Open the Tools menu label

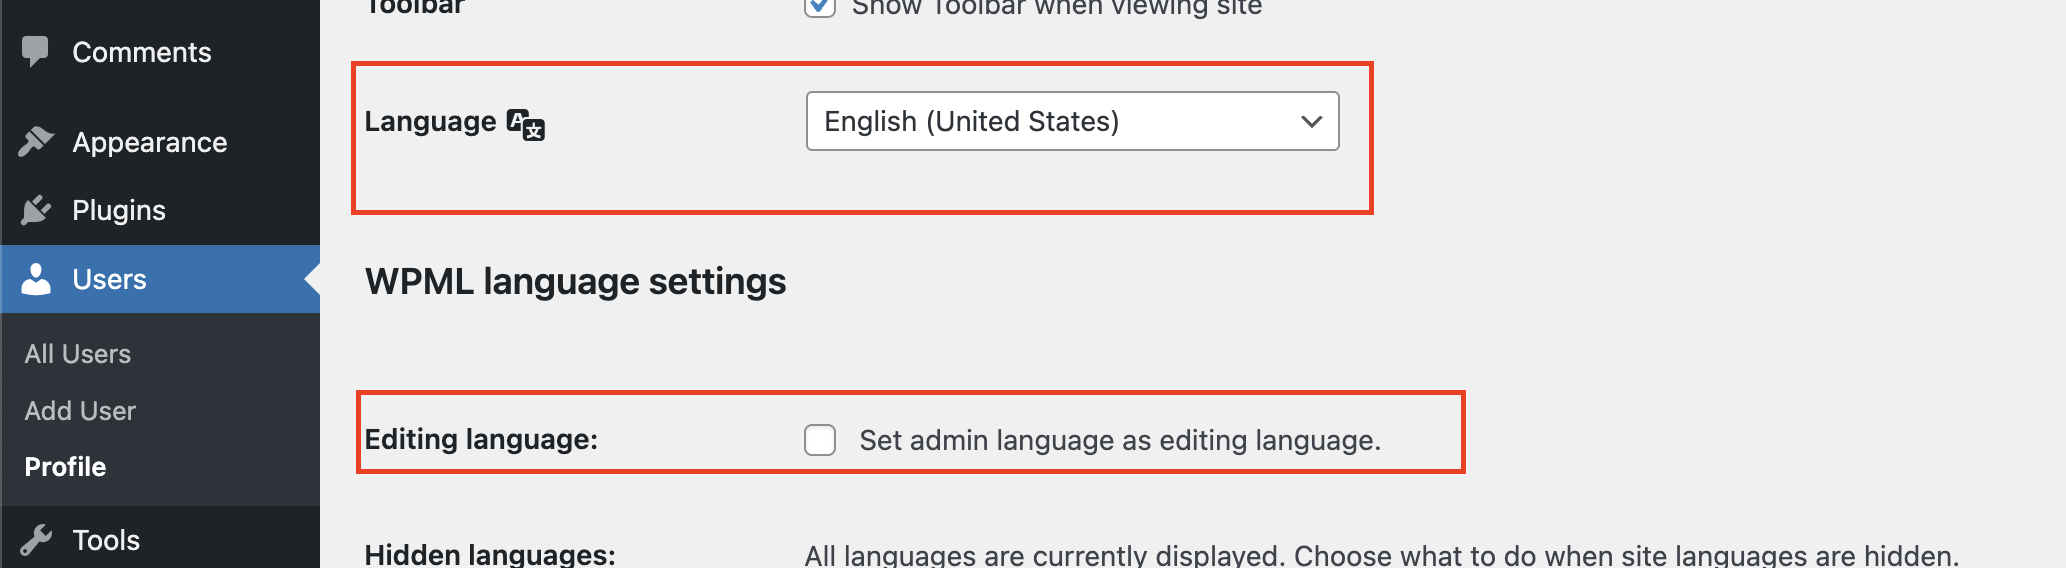(106, 540)
